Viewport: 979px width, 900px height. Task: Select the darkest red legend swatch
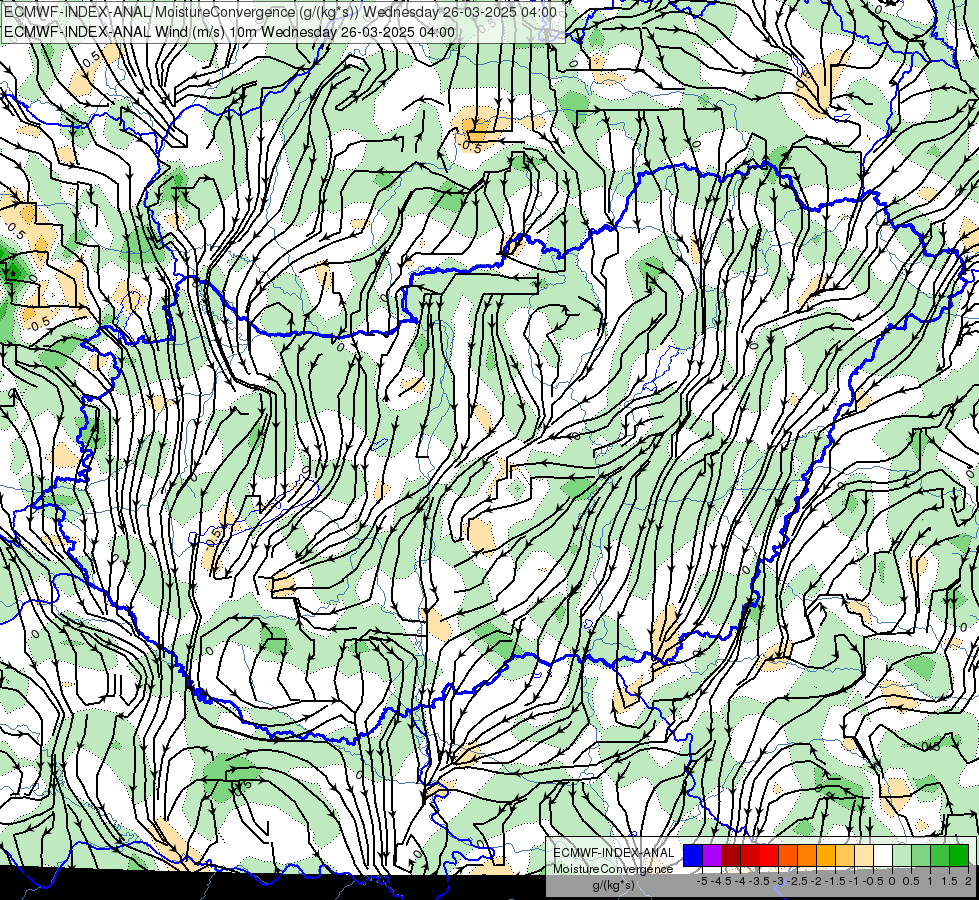coord(731,856)
